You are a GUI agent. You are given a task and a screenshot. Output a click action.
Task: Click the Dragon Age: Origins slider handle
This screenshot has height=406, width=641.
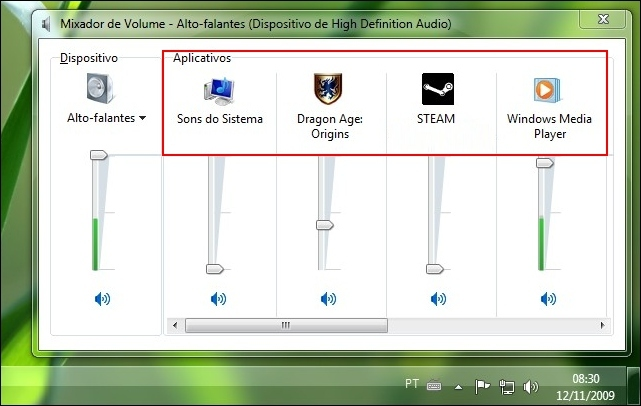pyautogui.click(x=325, y=225)
